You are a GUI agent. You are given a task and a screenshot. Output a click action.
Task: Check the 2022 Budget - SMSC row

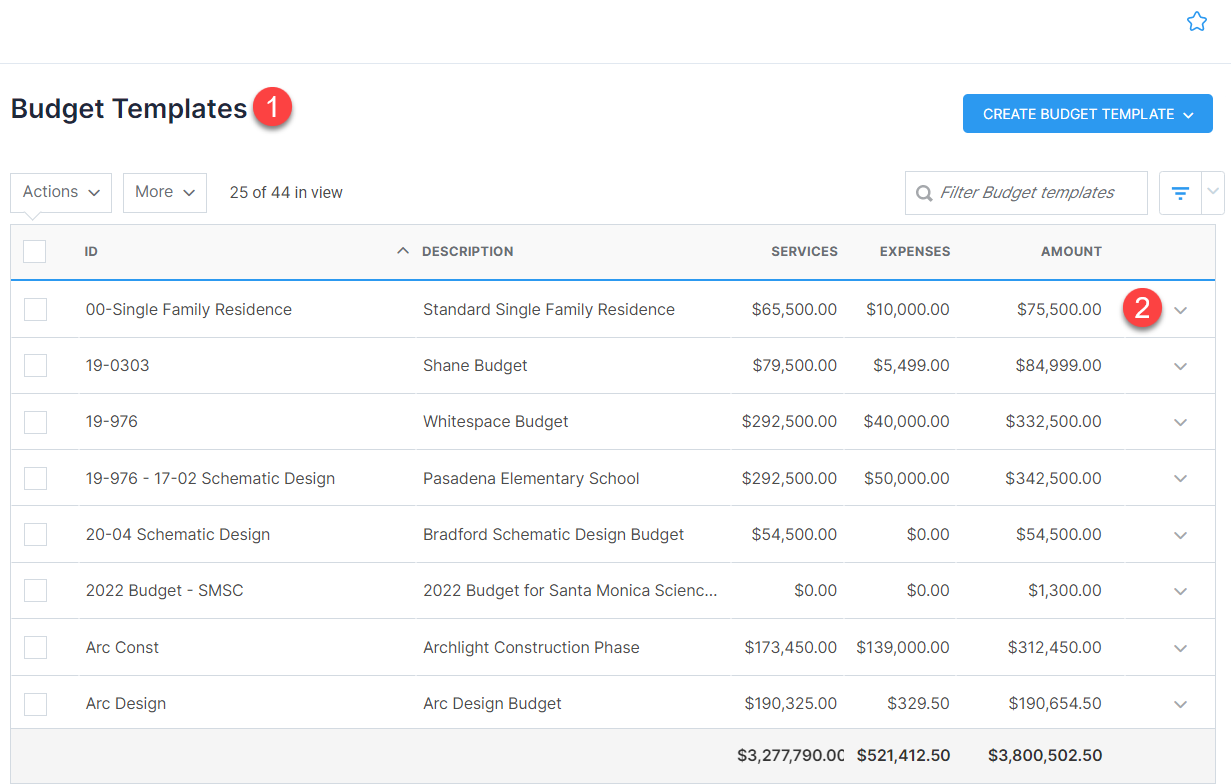(x=35, y=590)
